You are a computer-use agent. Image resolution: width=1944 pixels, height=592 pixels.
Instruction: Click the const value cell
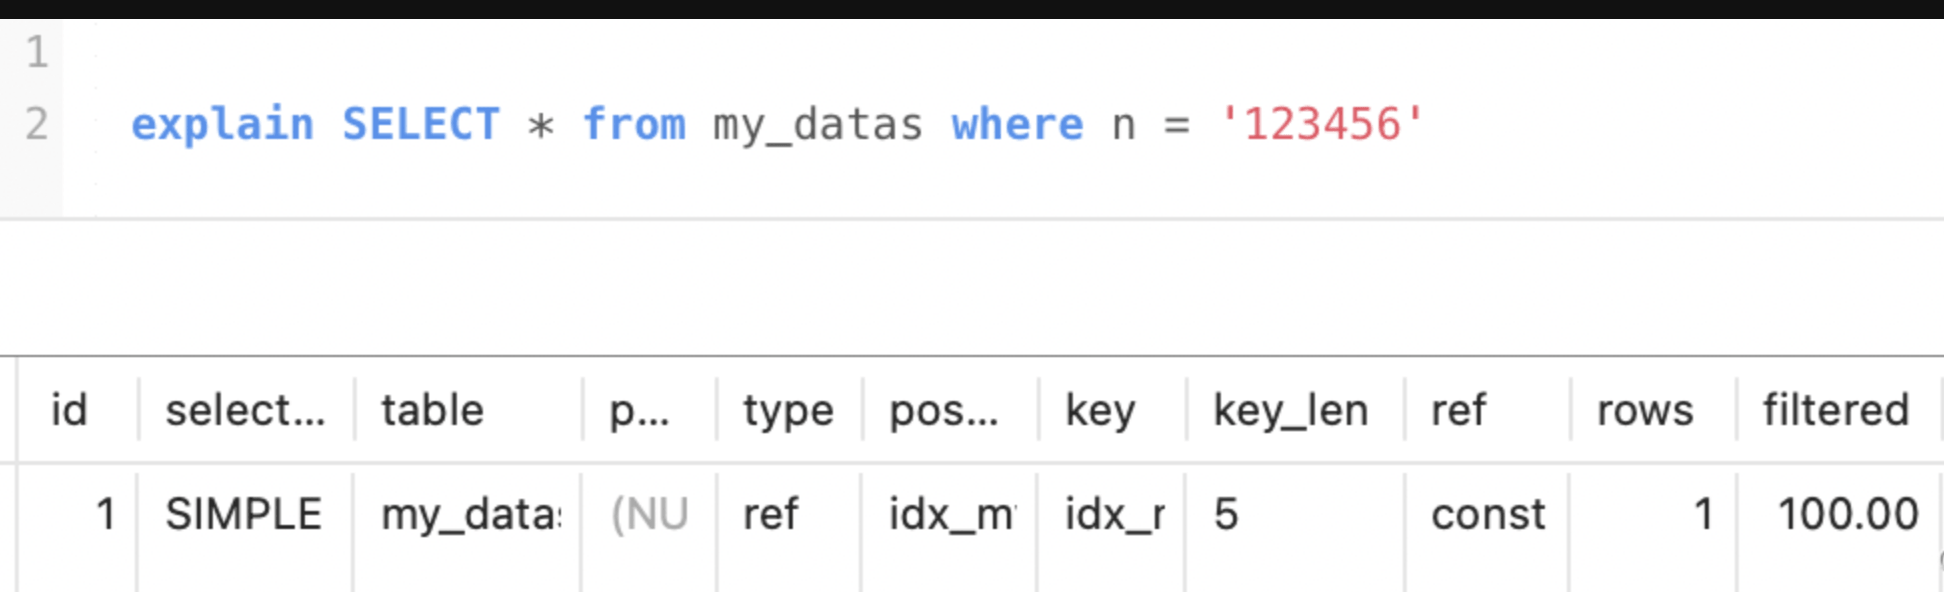[x=1487, y=514]
